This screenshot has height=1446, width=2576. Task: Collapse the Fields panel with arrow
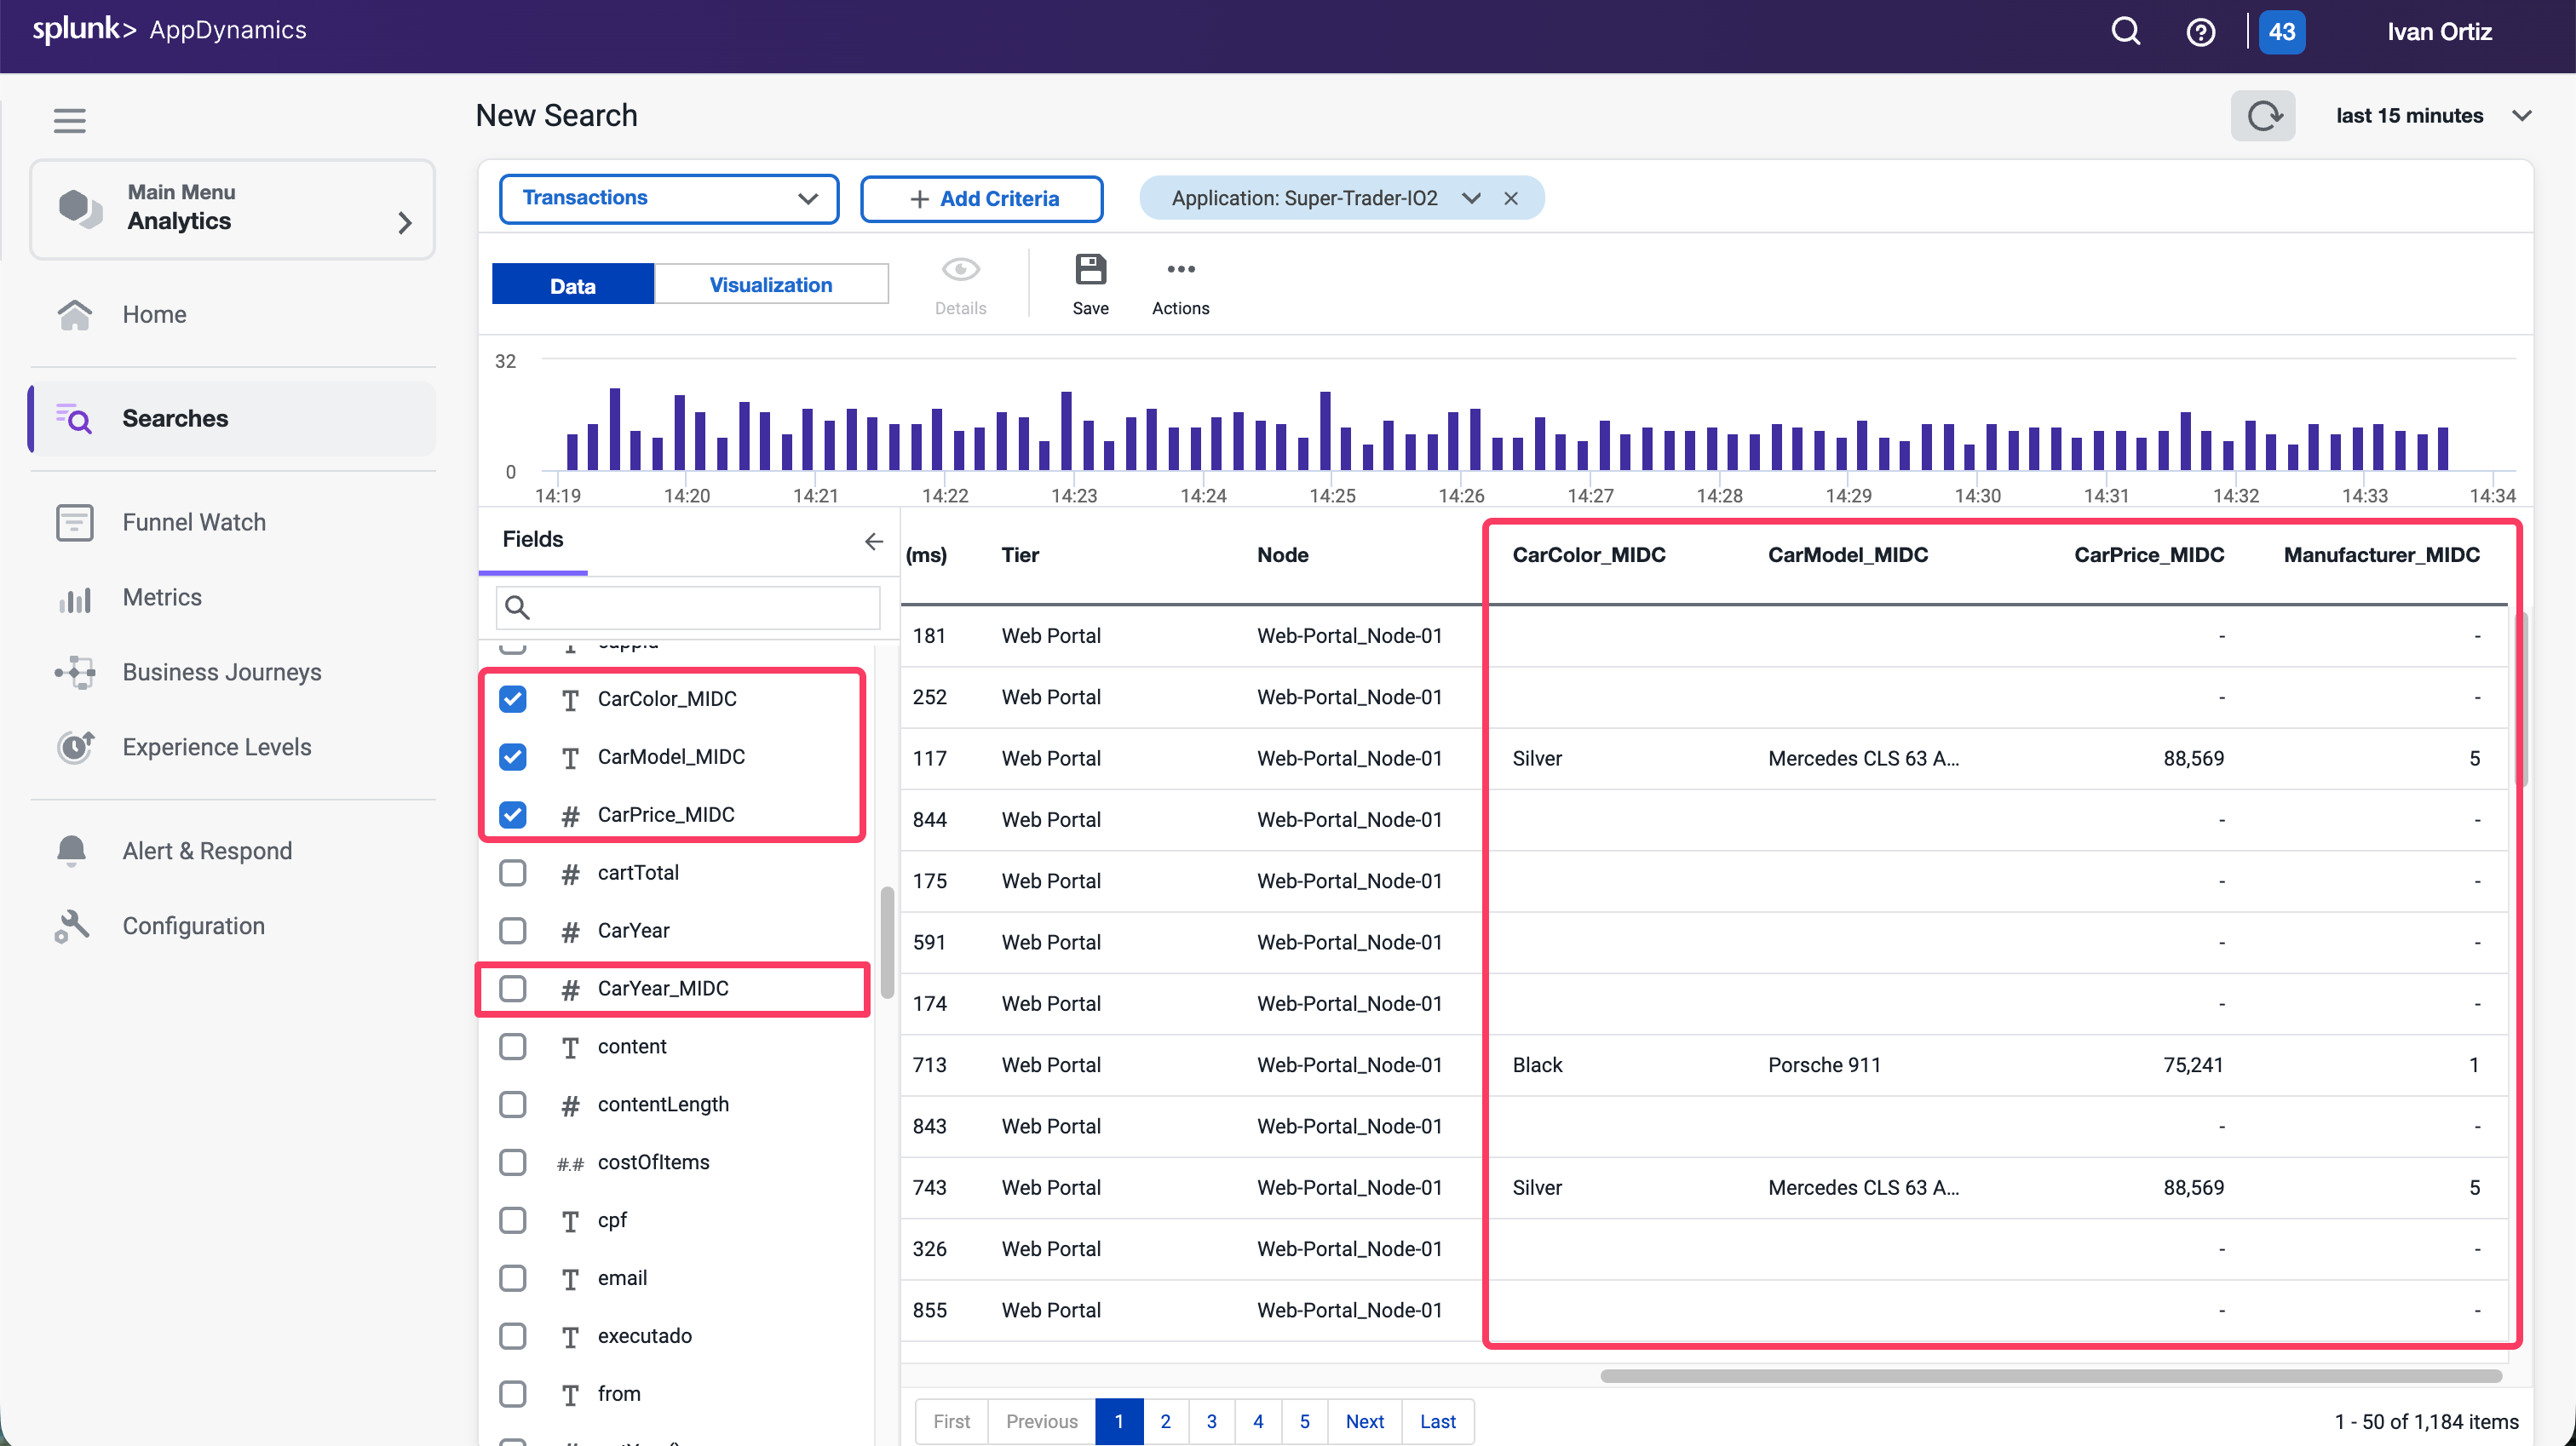coord(873,541)
